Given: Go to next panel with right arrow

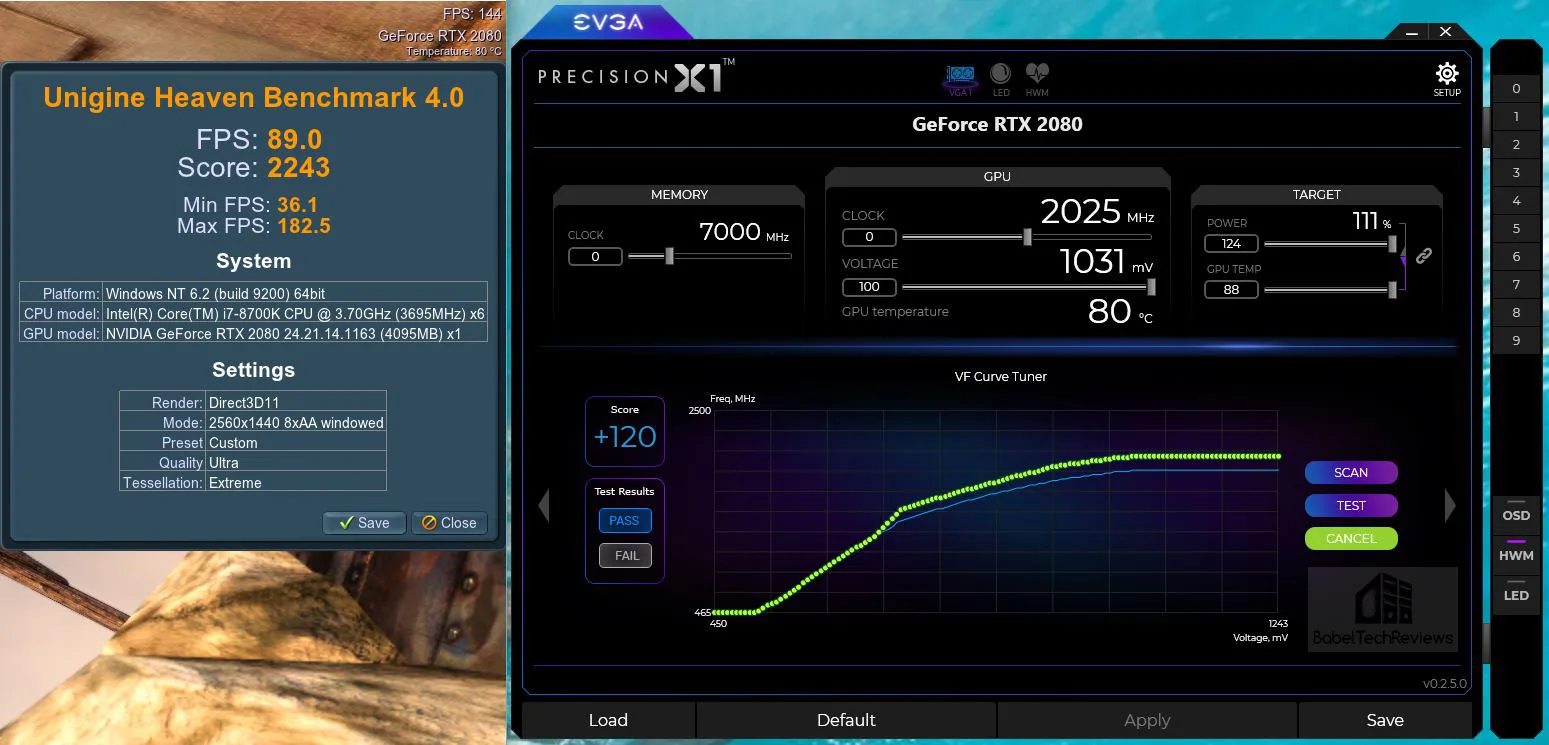Looking at the screenshot, I should click(x=1450, y=506).
